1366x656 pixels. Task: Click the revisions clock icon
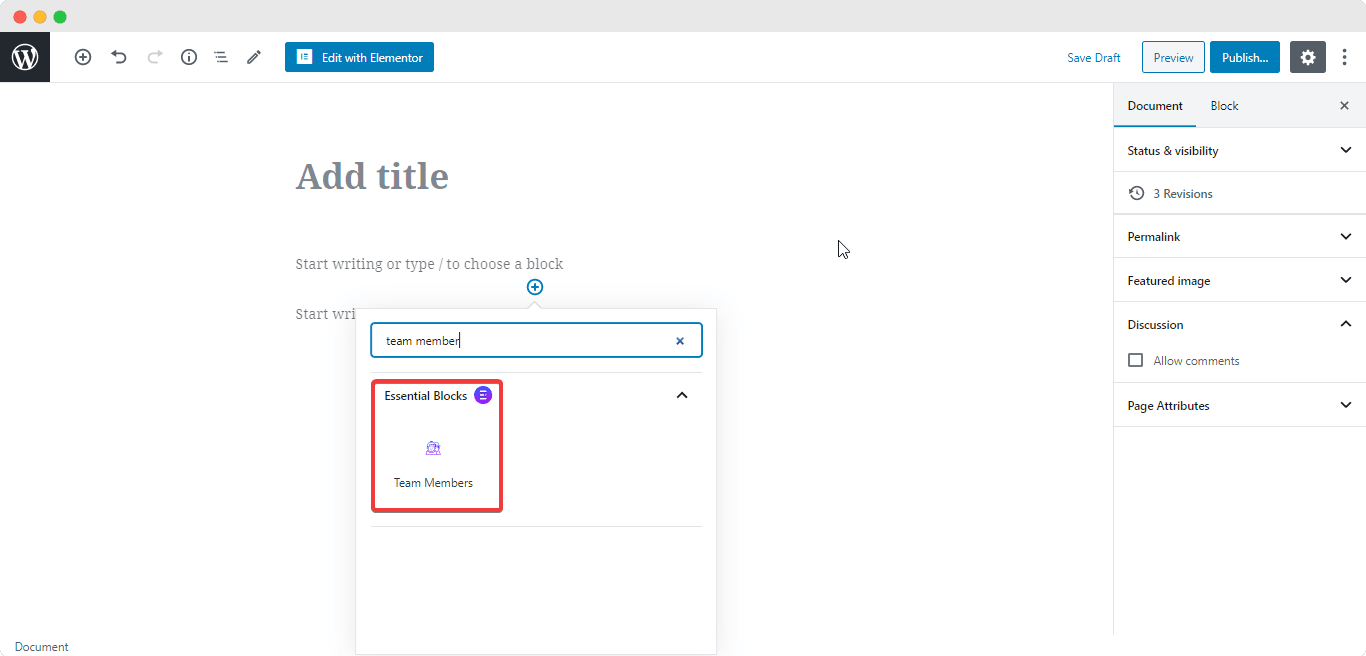1136,193
